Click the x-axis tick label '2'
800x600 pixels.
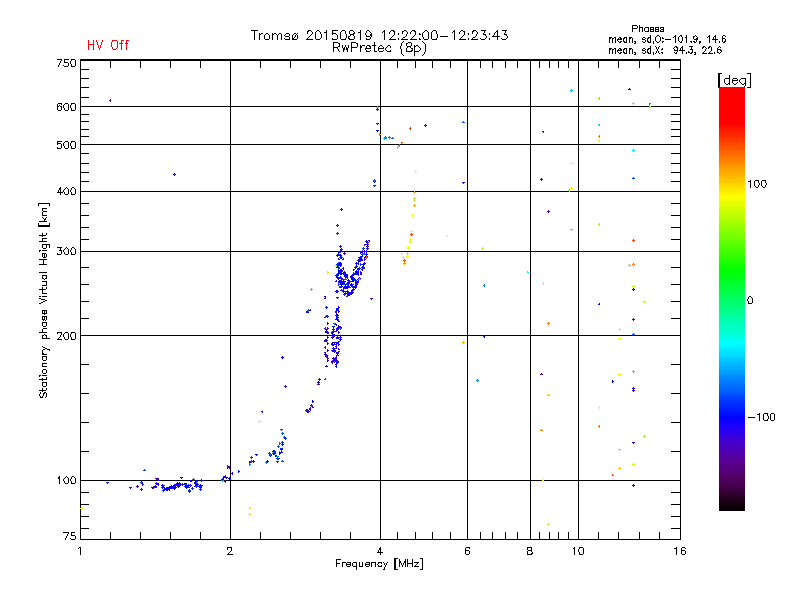[x=230, y=551]
